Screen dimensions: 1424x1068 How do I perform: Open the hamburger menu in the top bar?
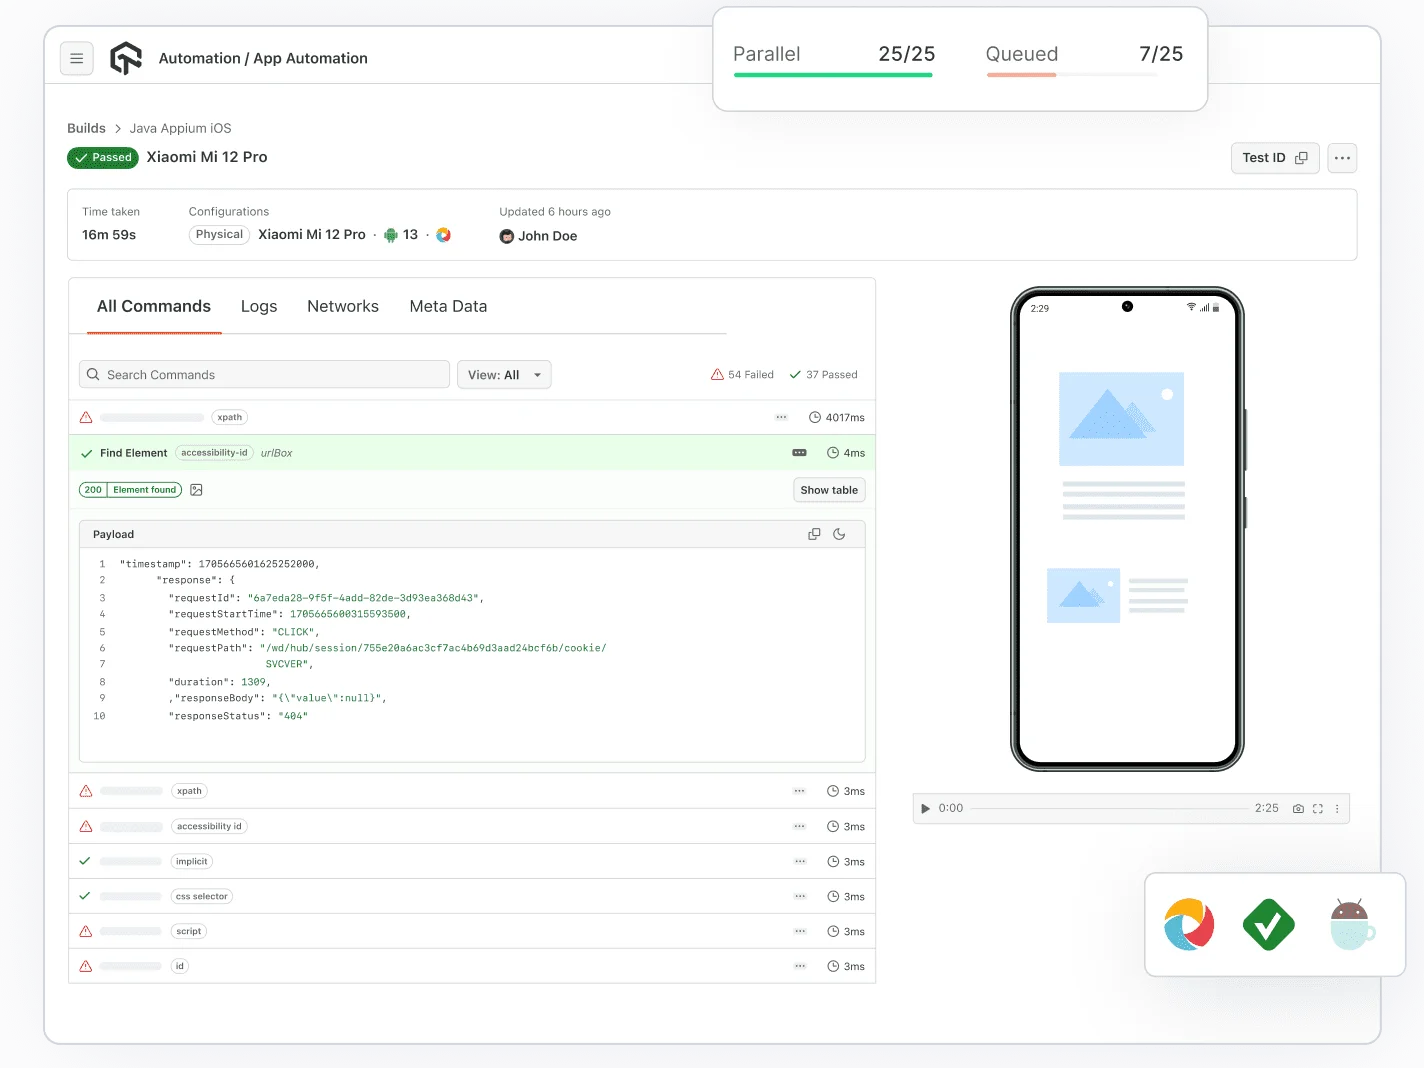(77, 58)
